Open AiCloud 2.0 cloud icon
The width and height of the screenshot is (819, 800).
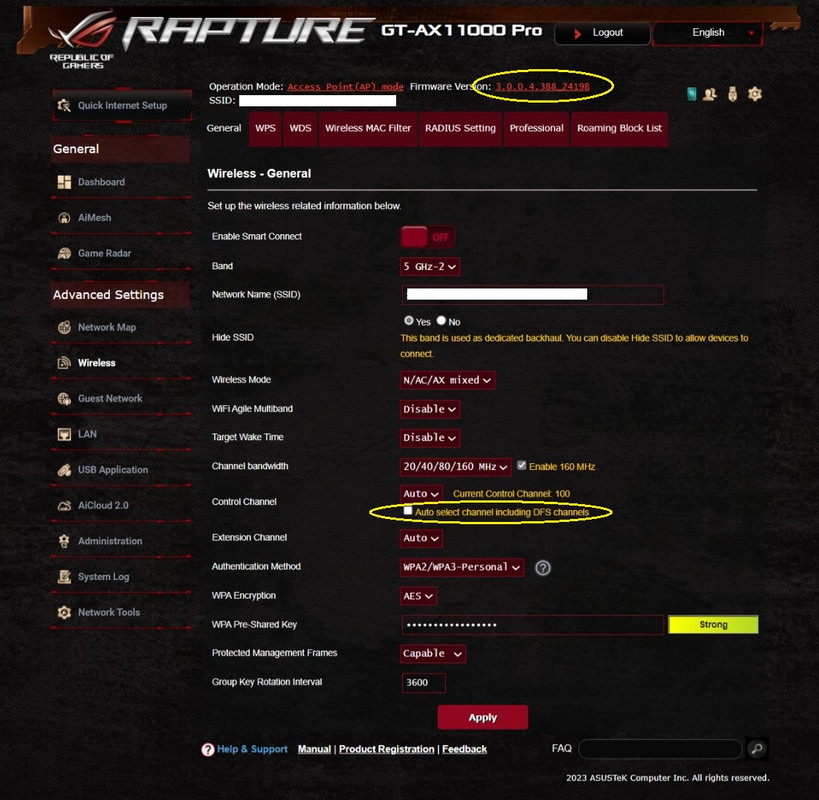[64, 505]
